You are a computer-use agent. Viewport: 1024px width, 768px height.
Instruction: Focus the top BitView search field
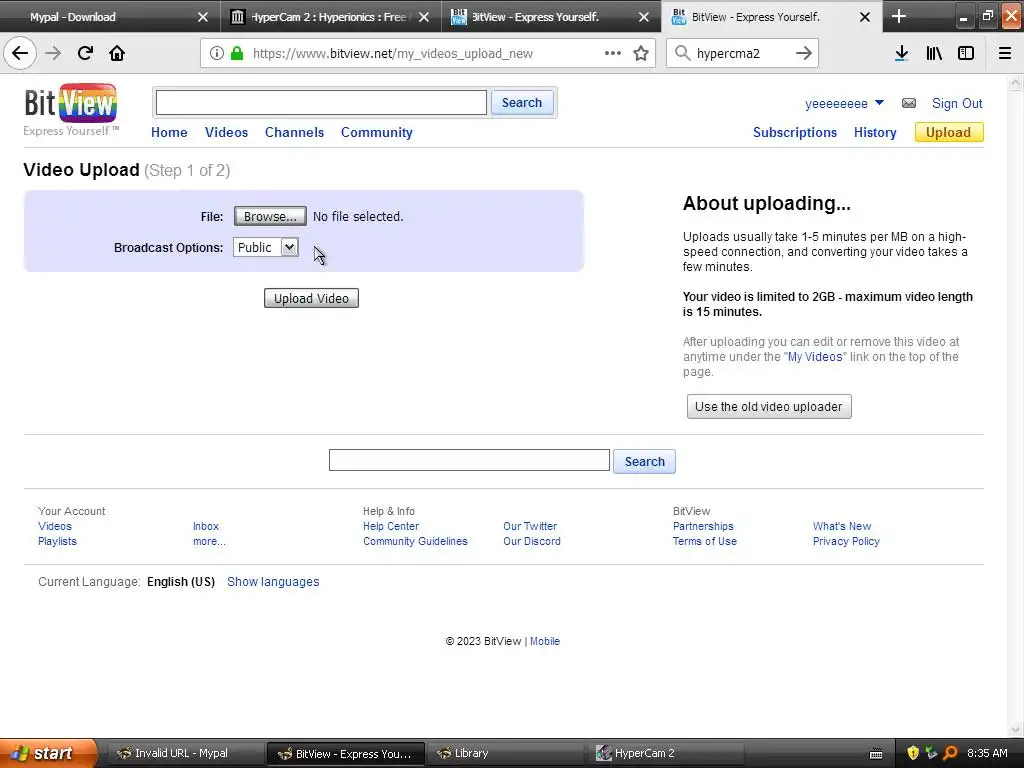click(321, 103)
